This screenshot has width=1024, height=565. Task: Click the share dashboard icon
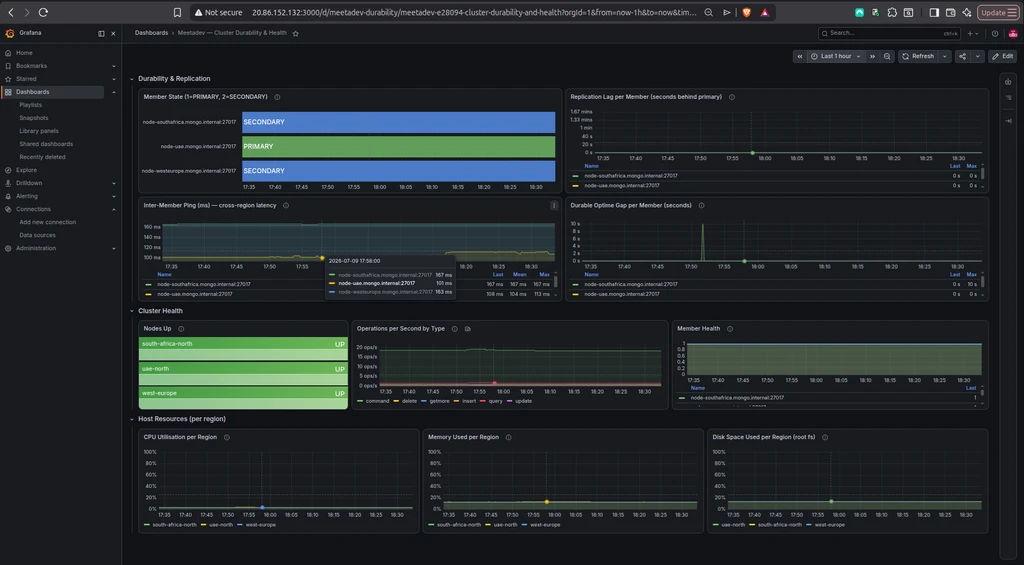click(963, 56)
